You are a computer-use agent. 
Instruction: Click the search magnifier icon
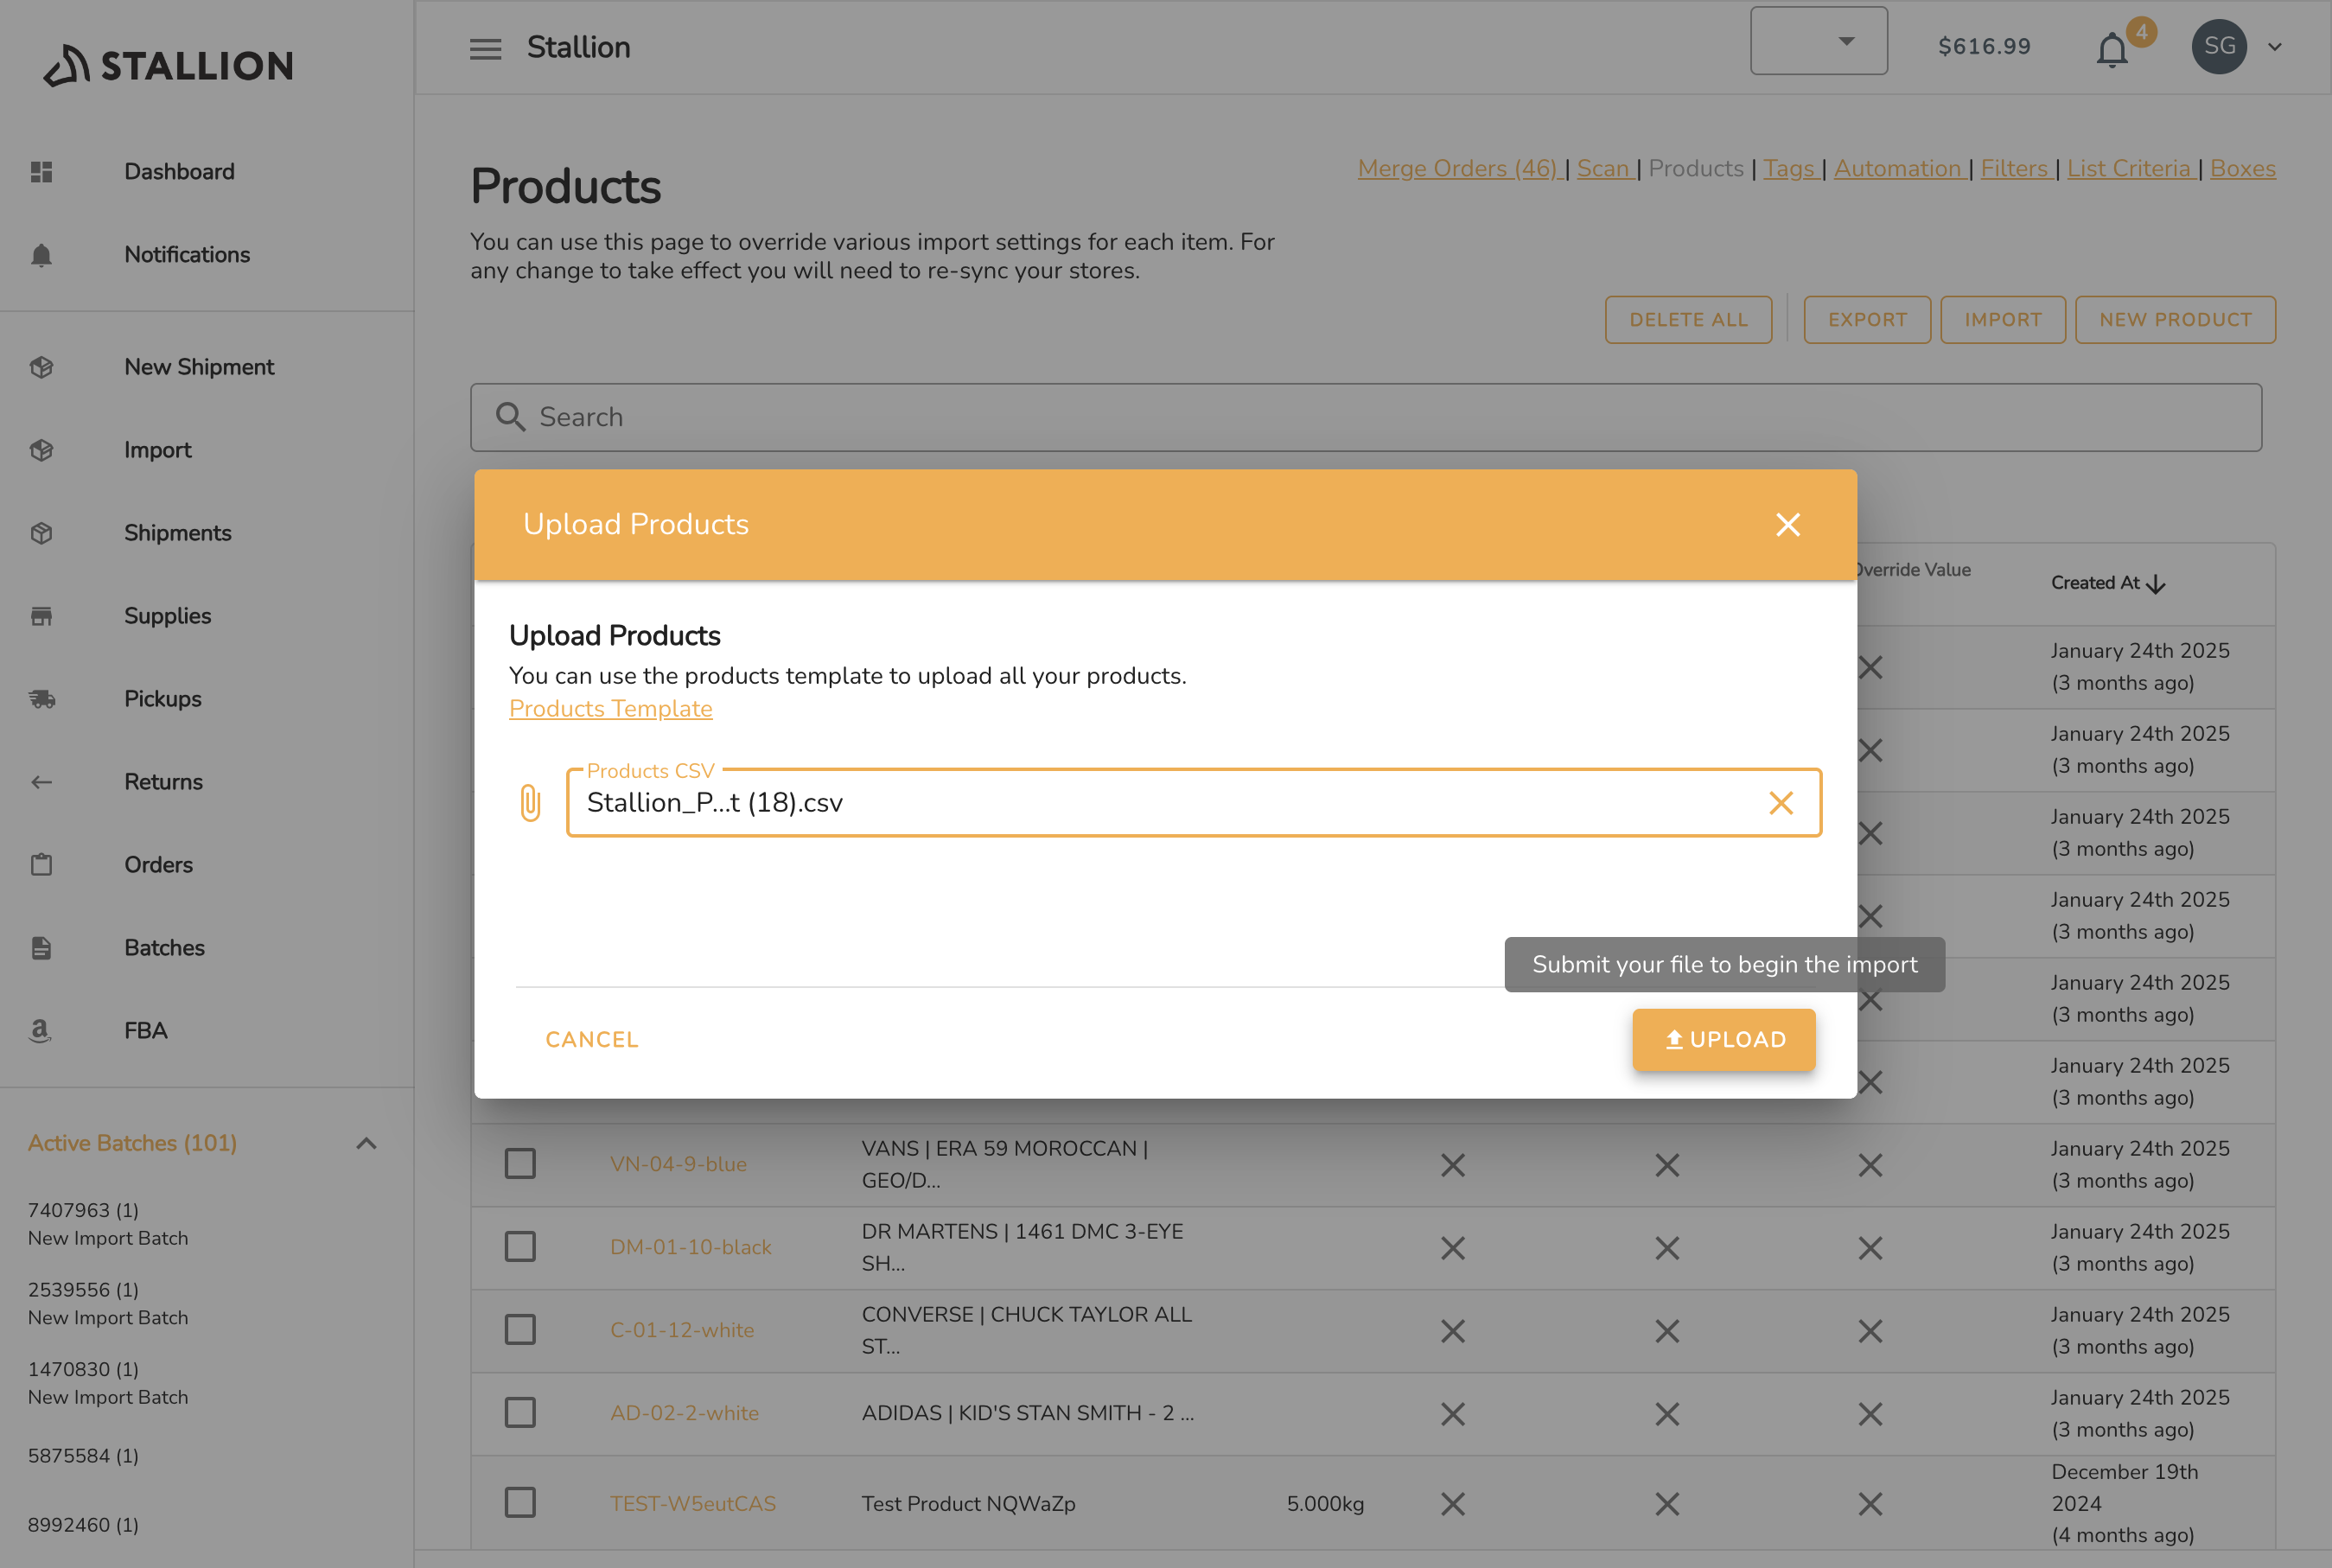click(x=511, y=417)
